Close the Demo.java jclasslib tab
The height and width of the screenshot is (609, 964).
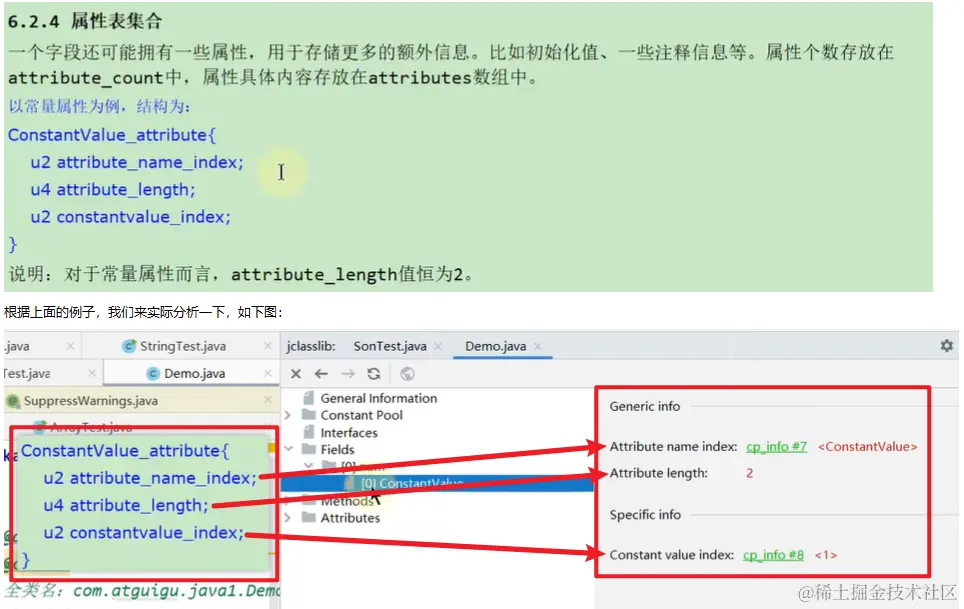pyautogui.click(x=537, y=347)
